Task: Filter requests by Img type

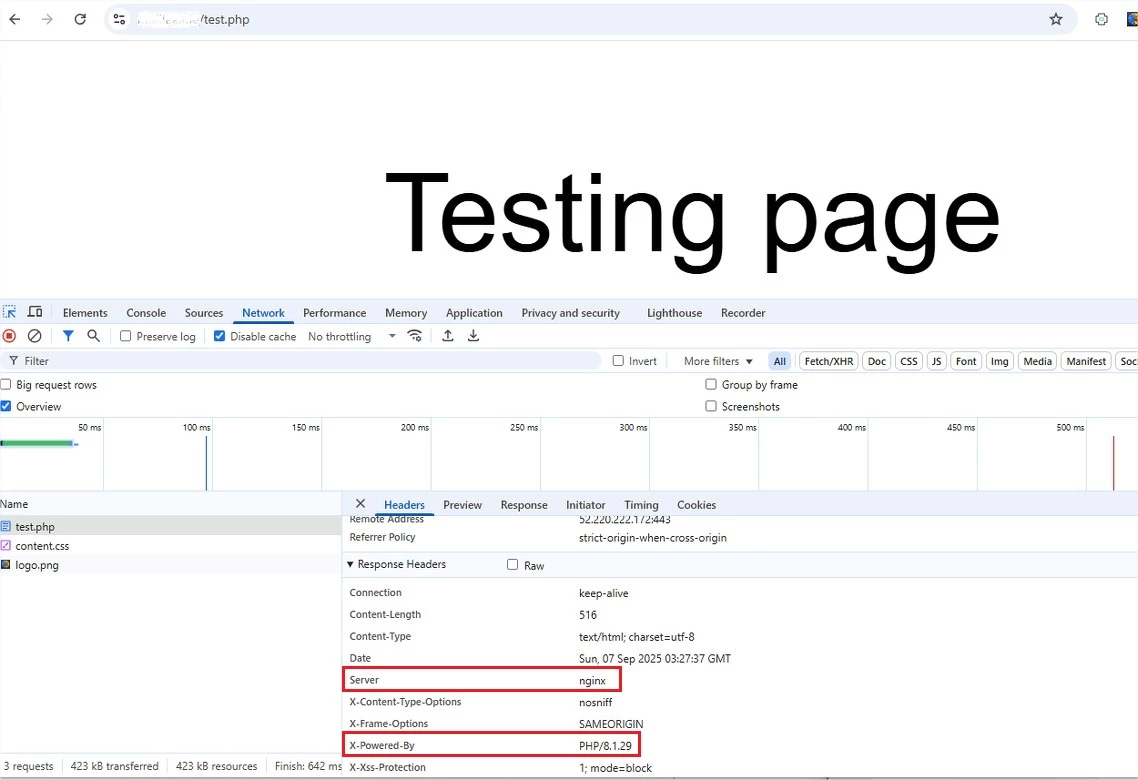Action: [x=999, y=361]
